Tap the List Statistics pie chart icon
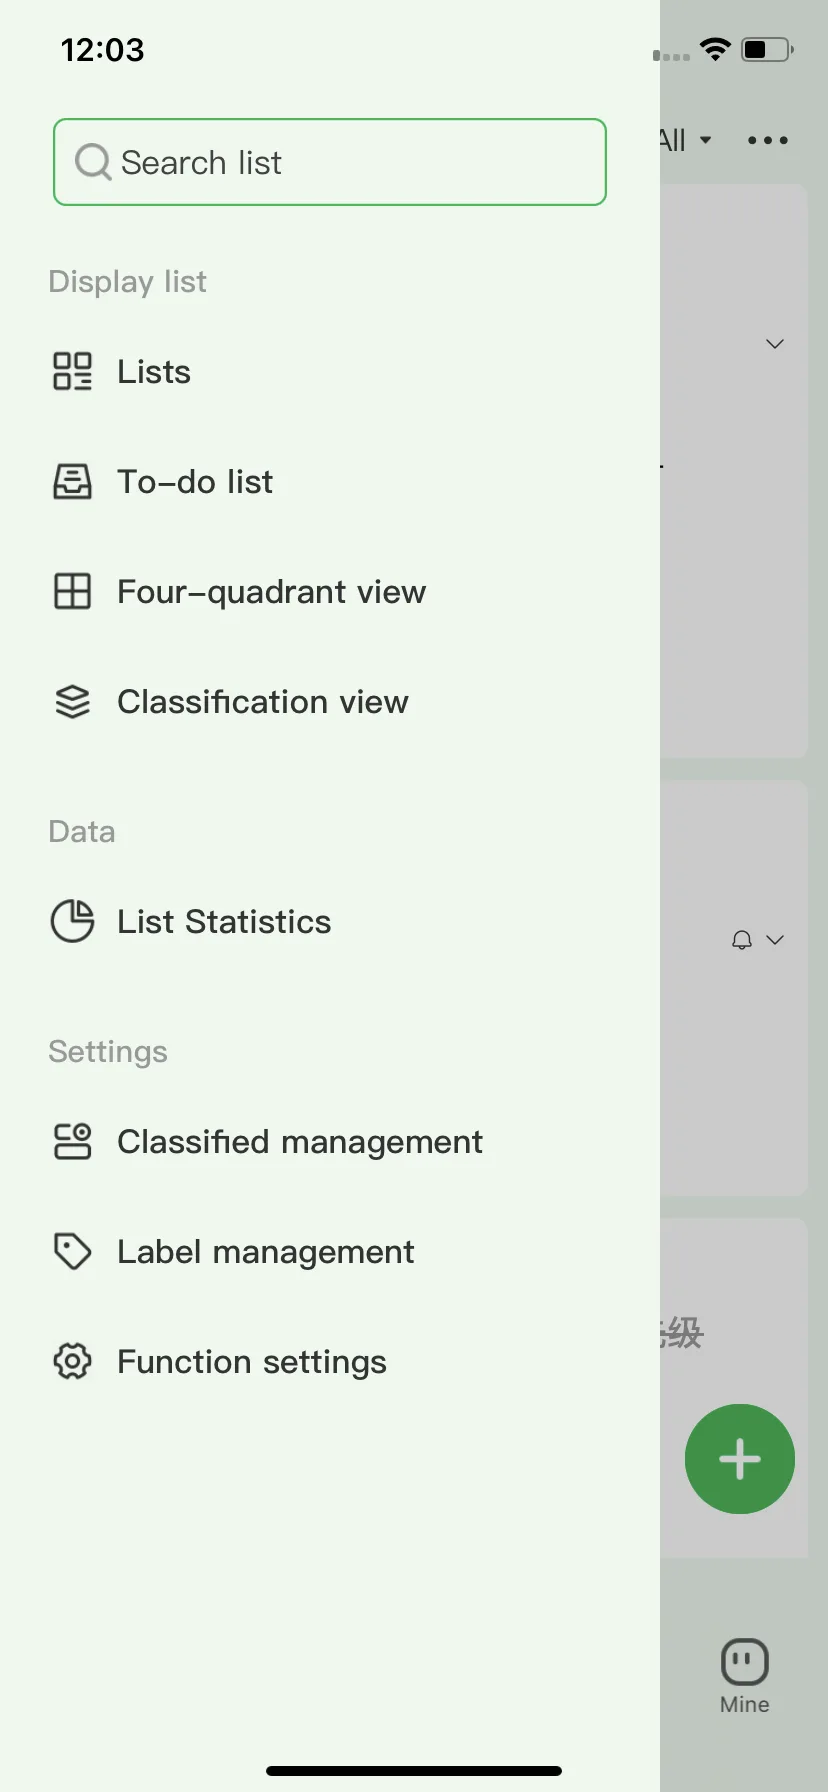This screenshot has width=828, height=1792. pyautogui.click(x=72, y=921)
